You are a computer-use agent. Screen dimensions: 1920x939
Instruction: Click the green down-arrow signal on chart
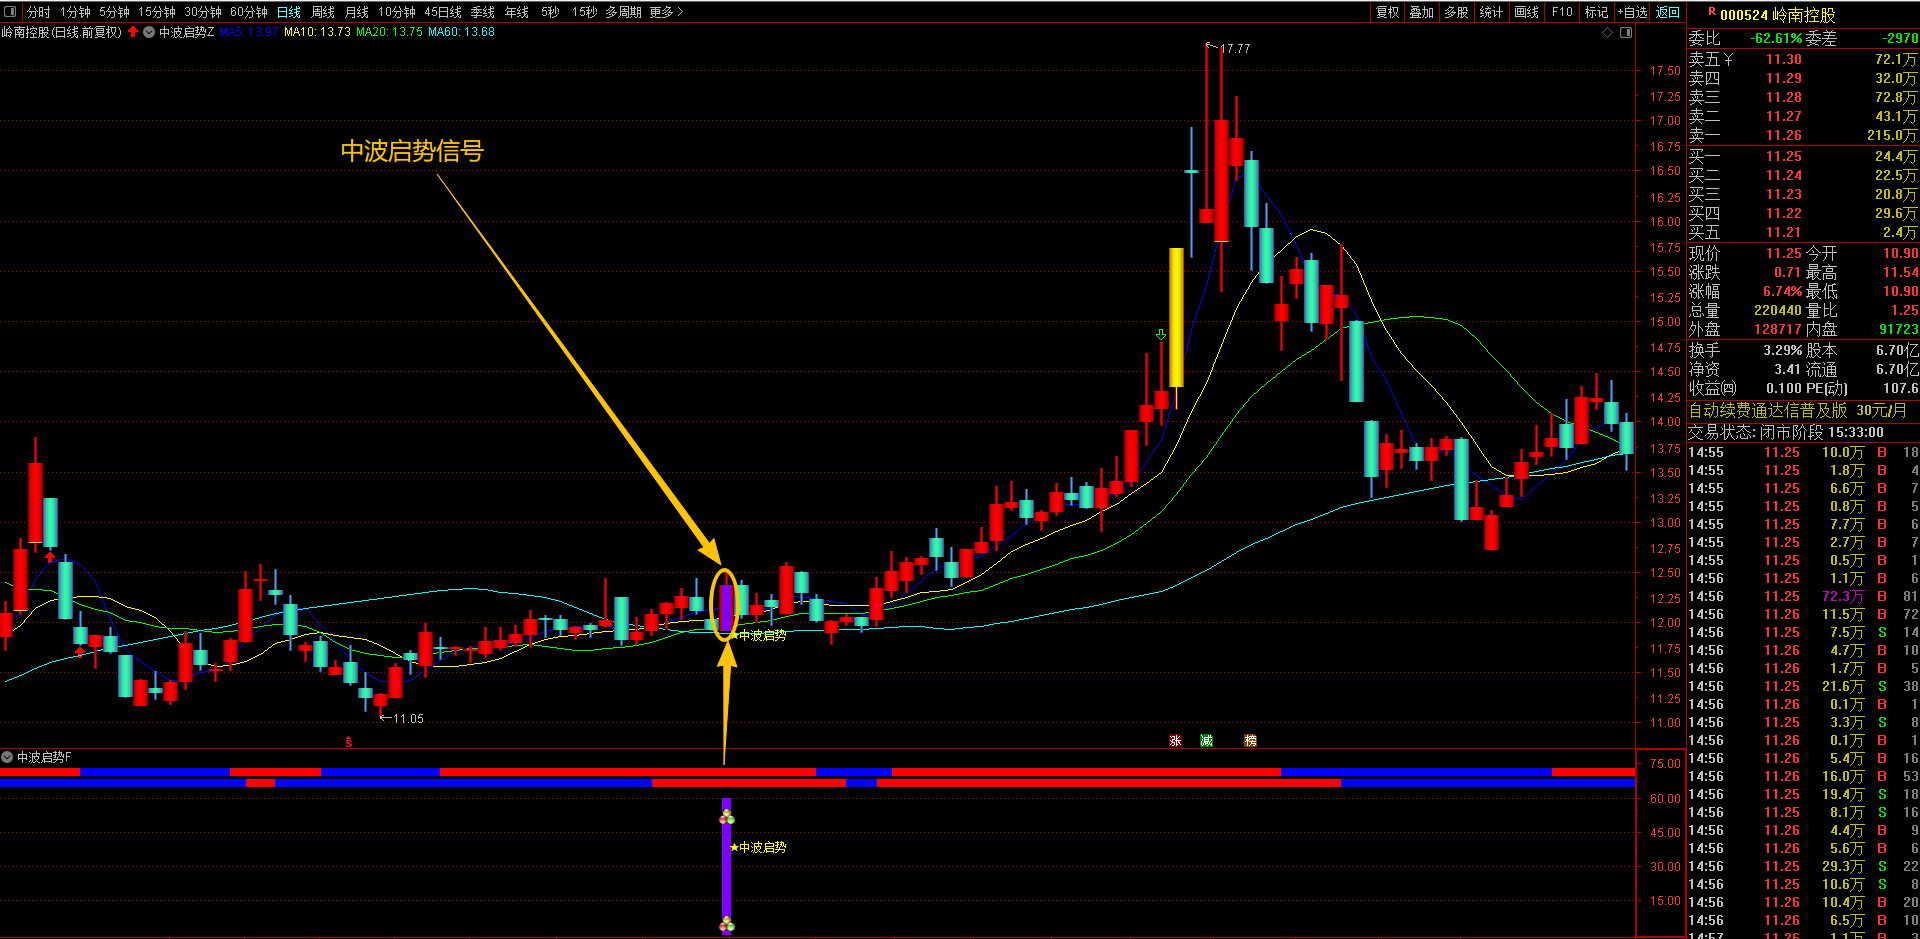click(x=1161, y=334)
